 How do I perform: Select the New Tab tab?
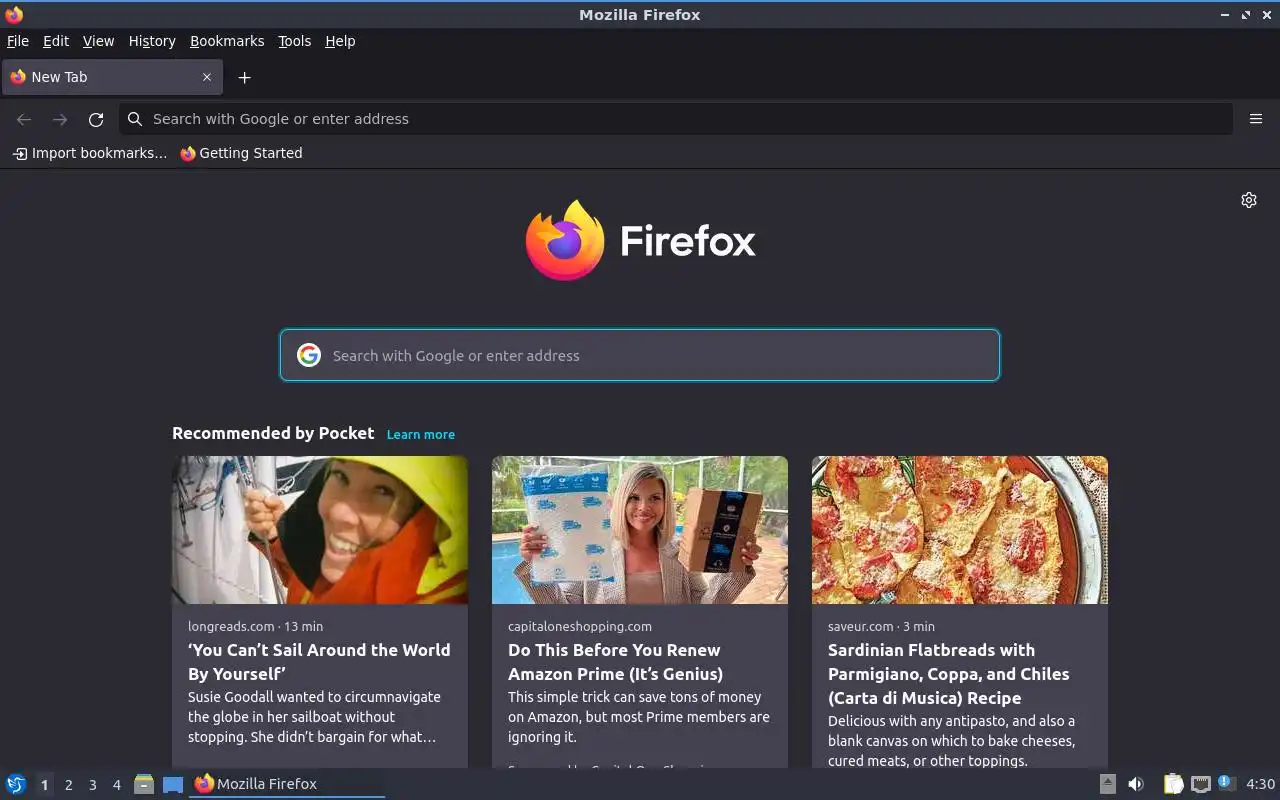(112, 77)
